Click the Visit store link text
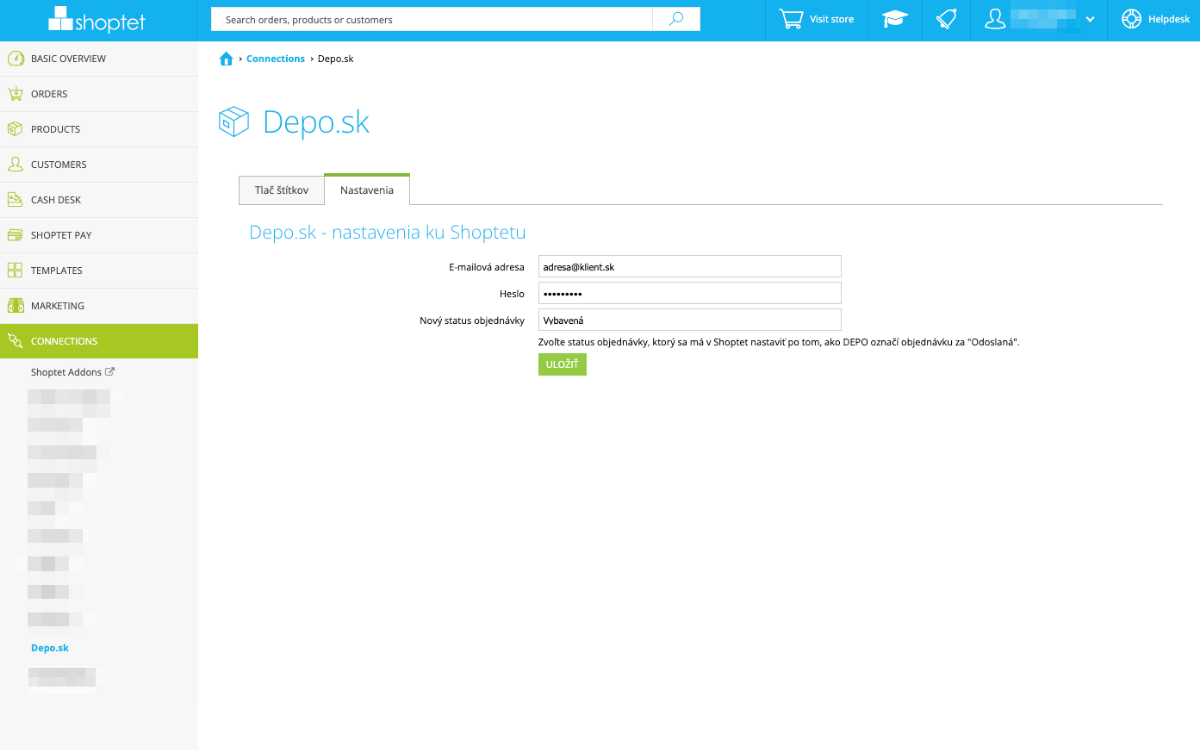The image size is (1200, 750). 832,19
